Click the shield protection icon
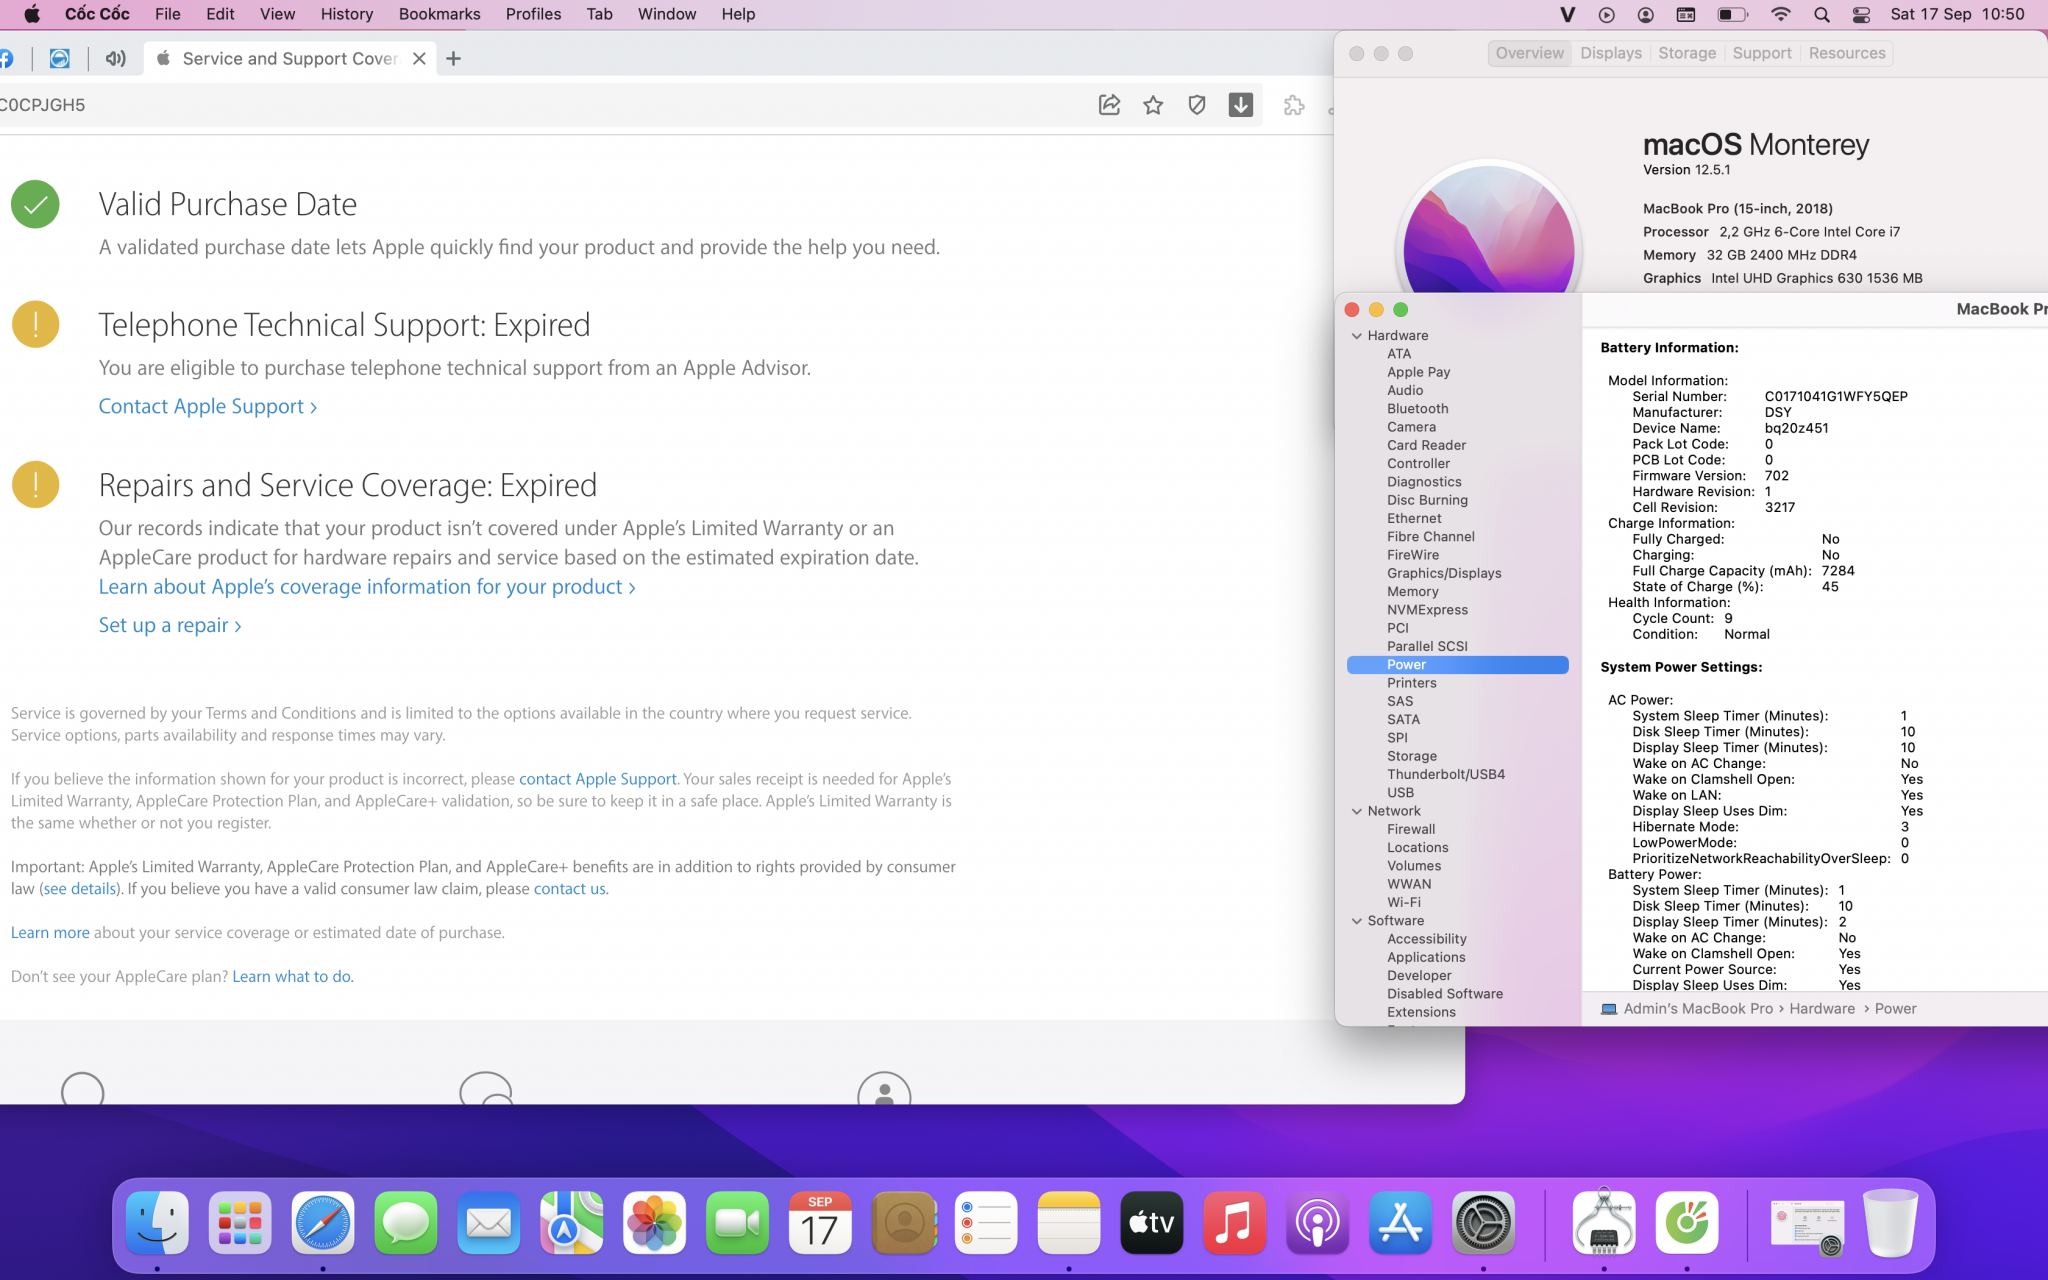This screenshot has height=1280, width=2048. tap(1197, 105)
